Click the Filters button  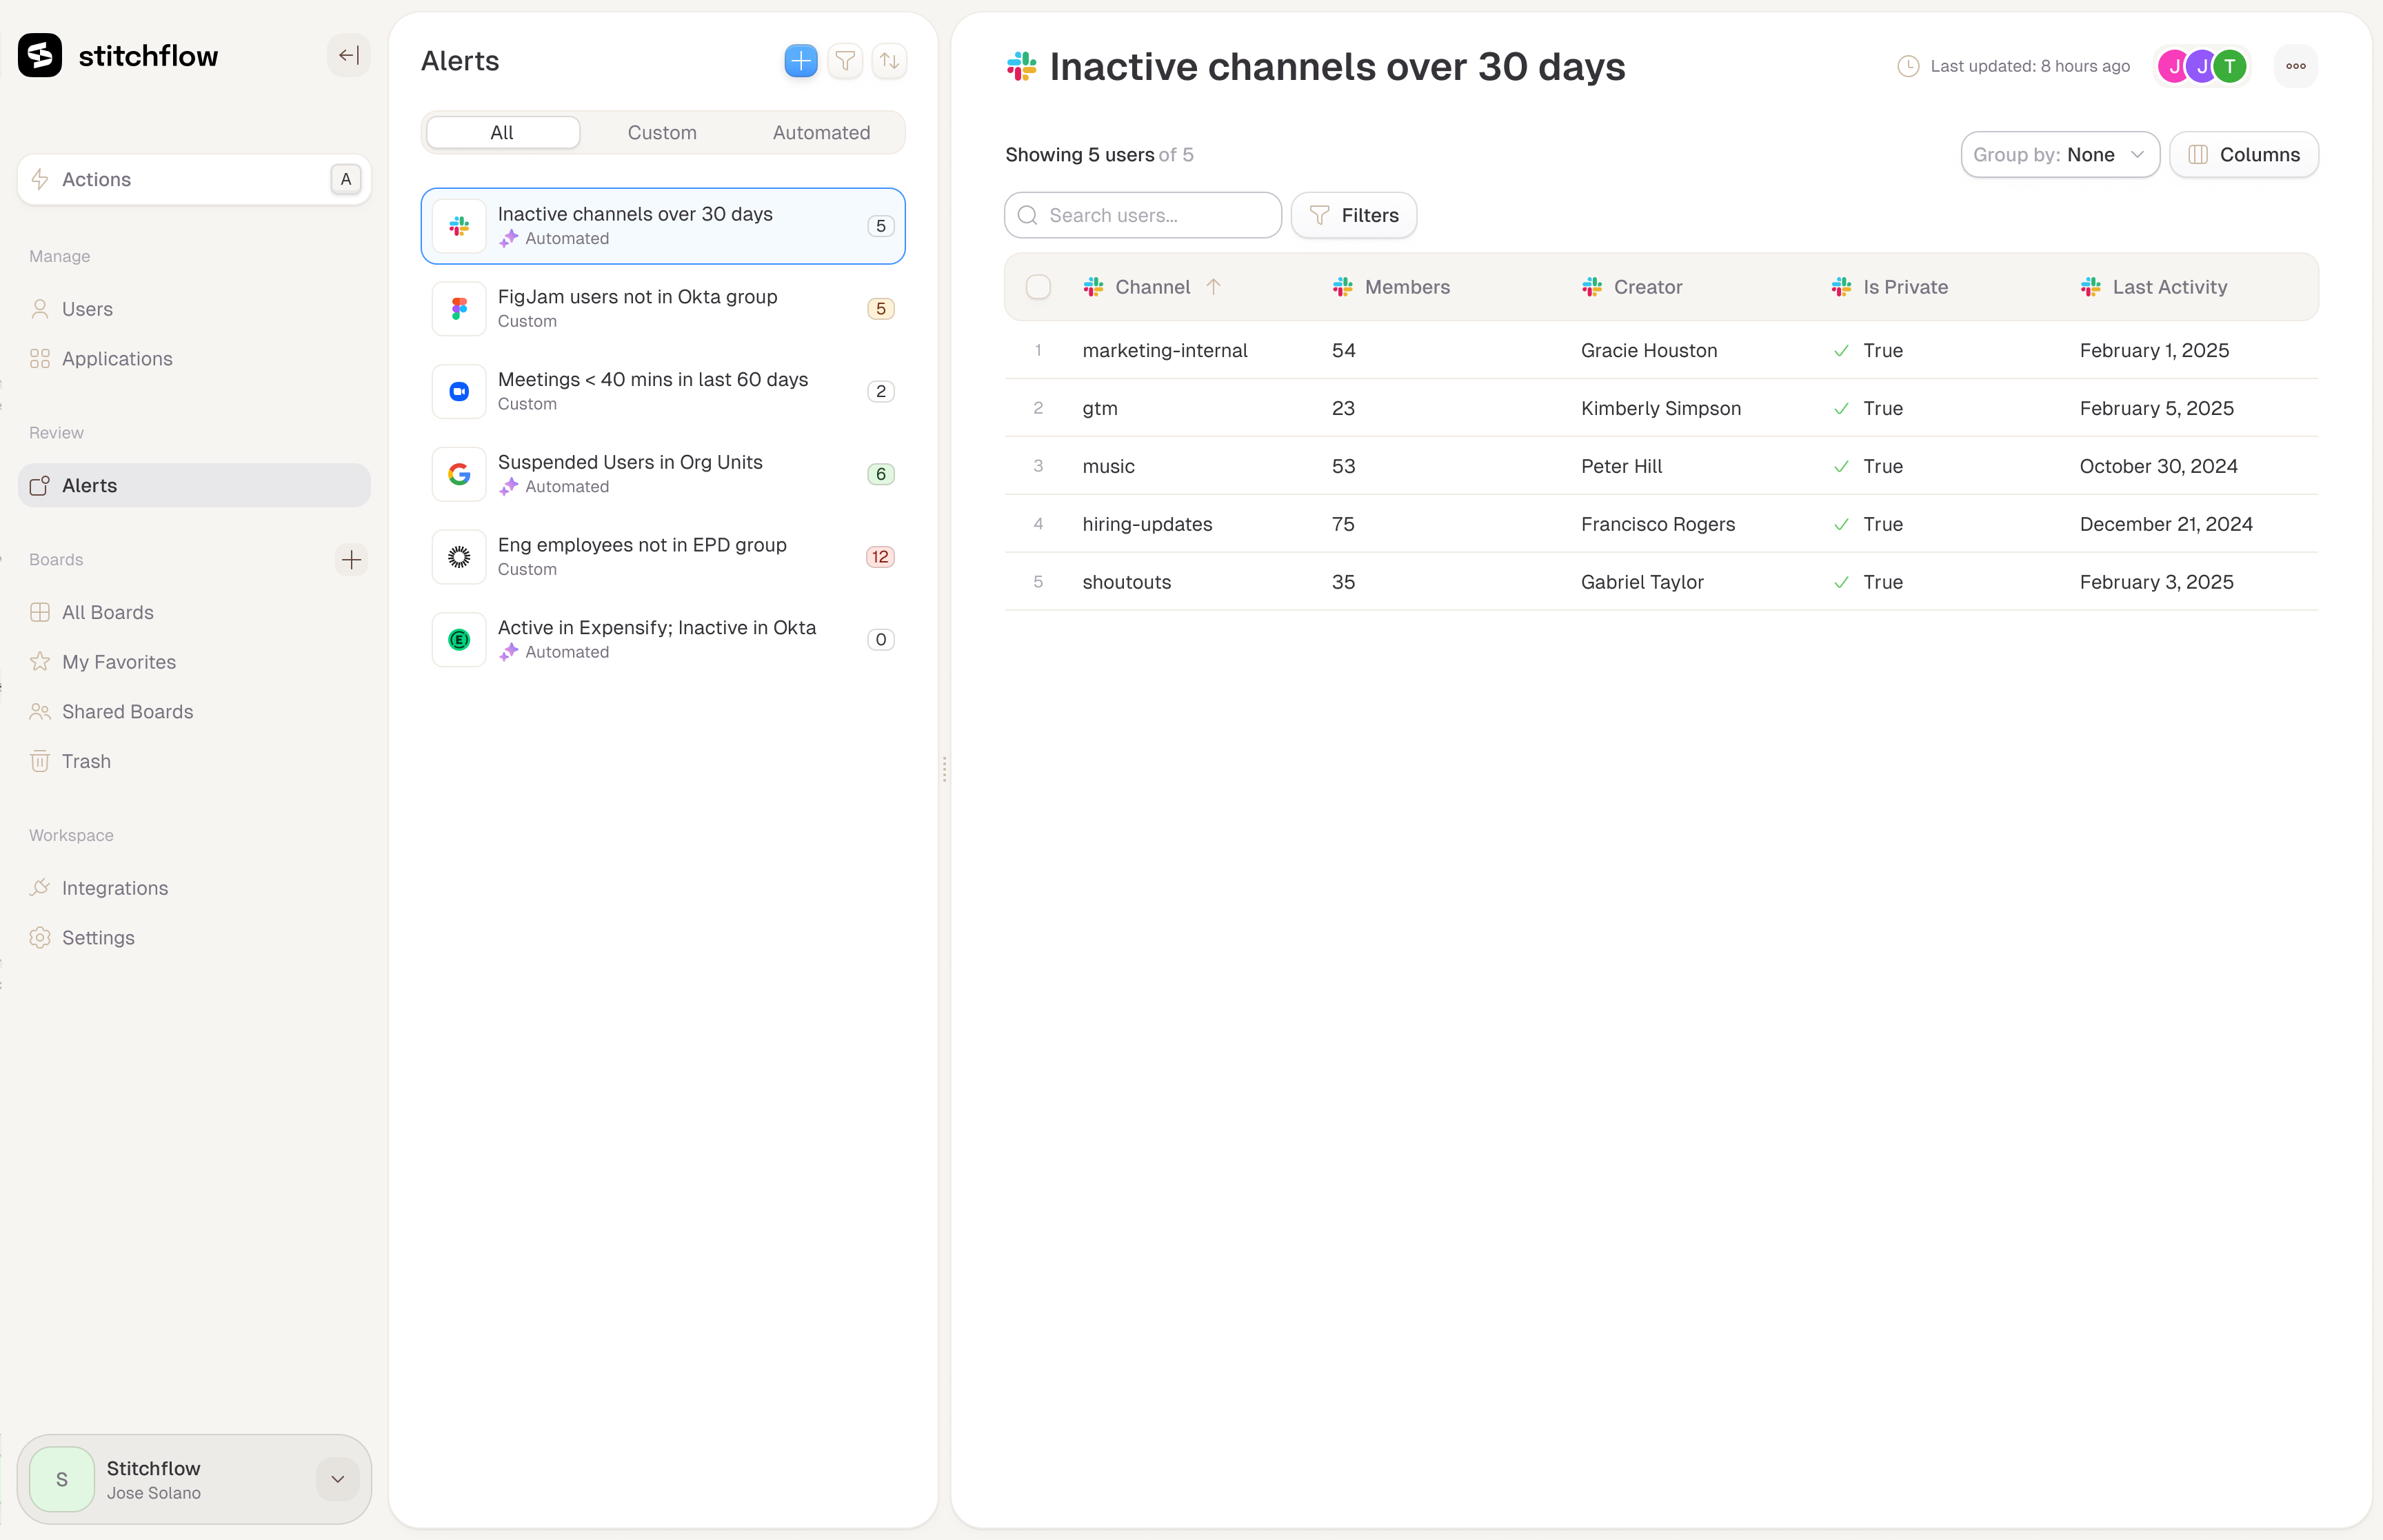(x=1353, y=215)
